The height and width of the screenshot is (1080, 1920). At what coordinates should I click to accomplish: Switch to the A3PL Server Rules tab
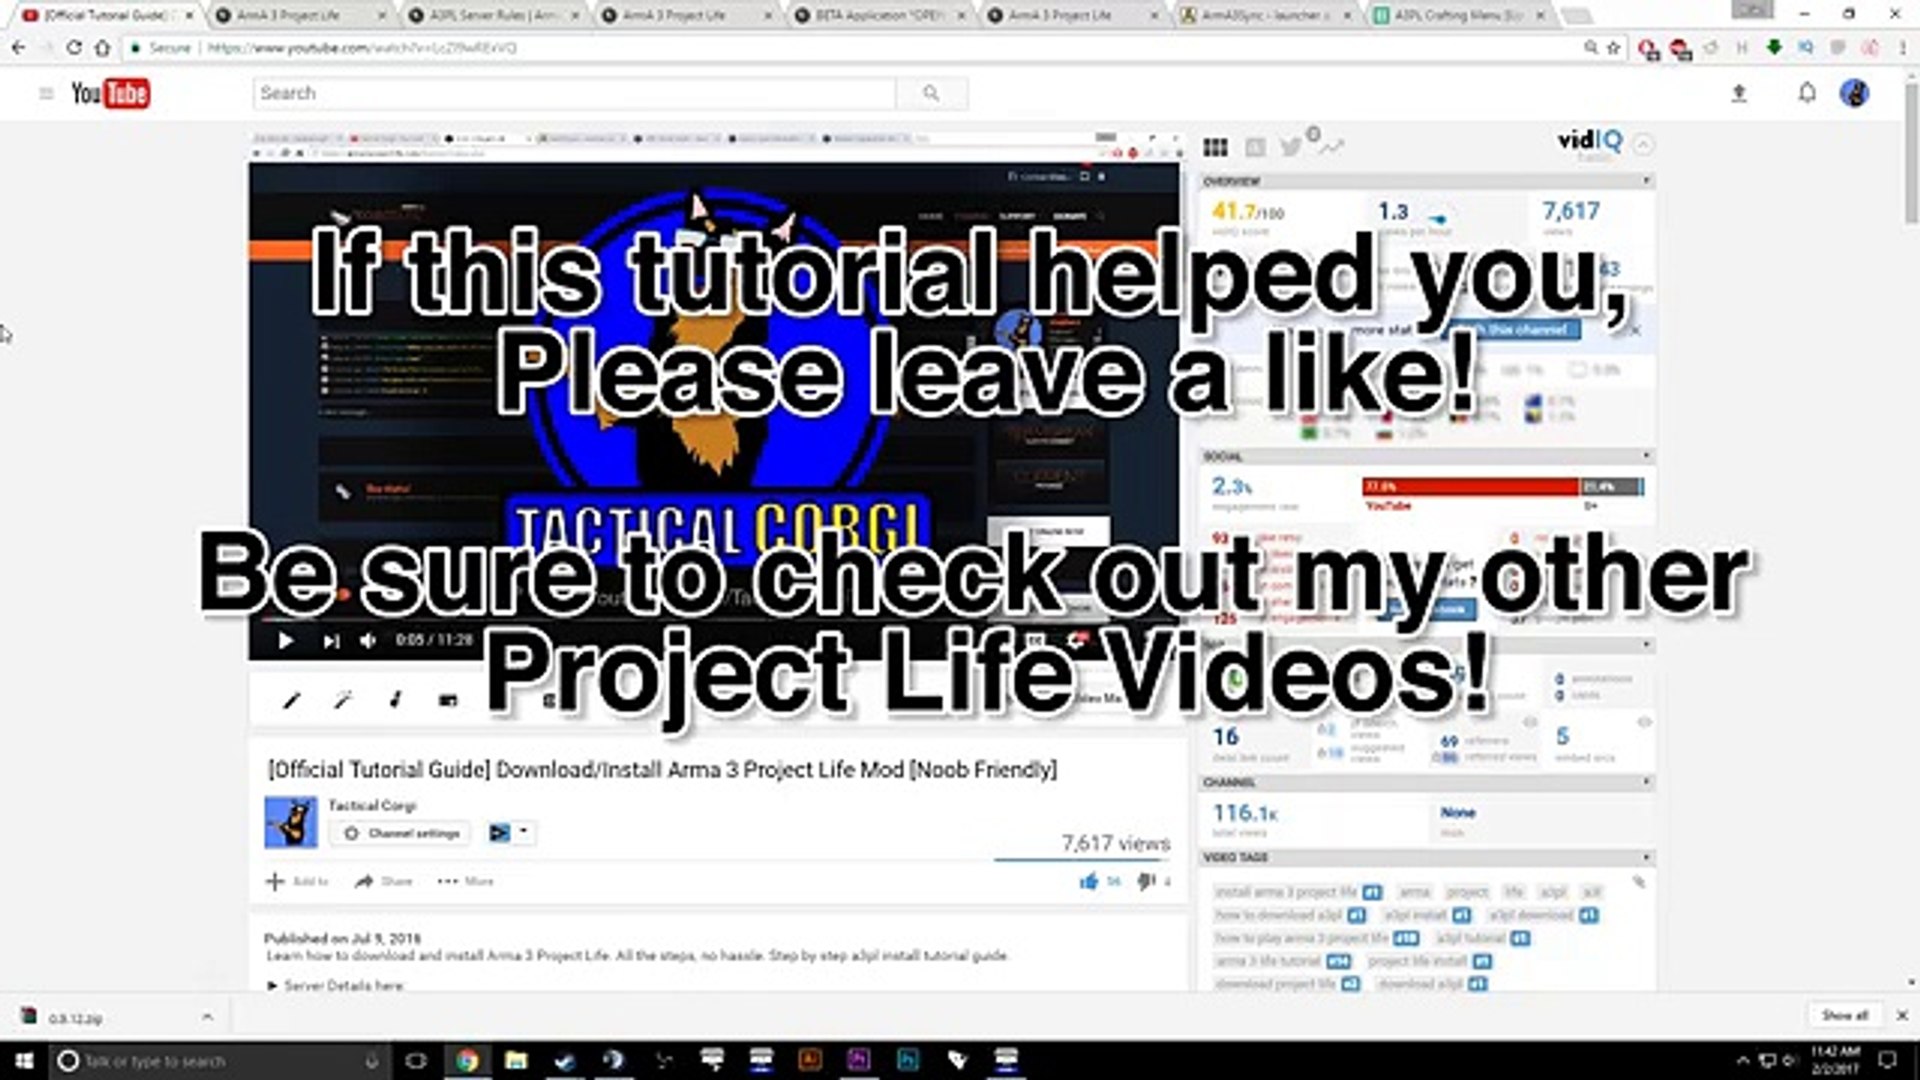pyautogui.click(x=494, y=15)
